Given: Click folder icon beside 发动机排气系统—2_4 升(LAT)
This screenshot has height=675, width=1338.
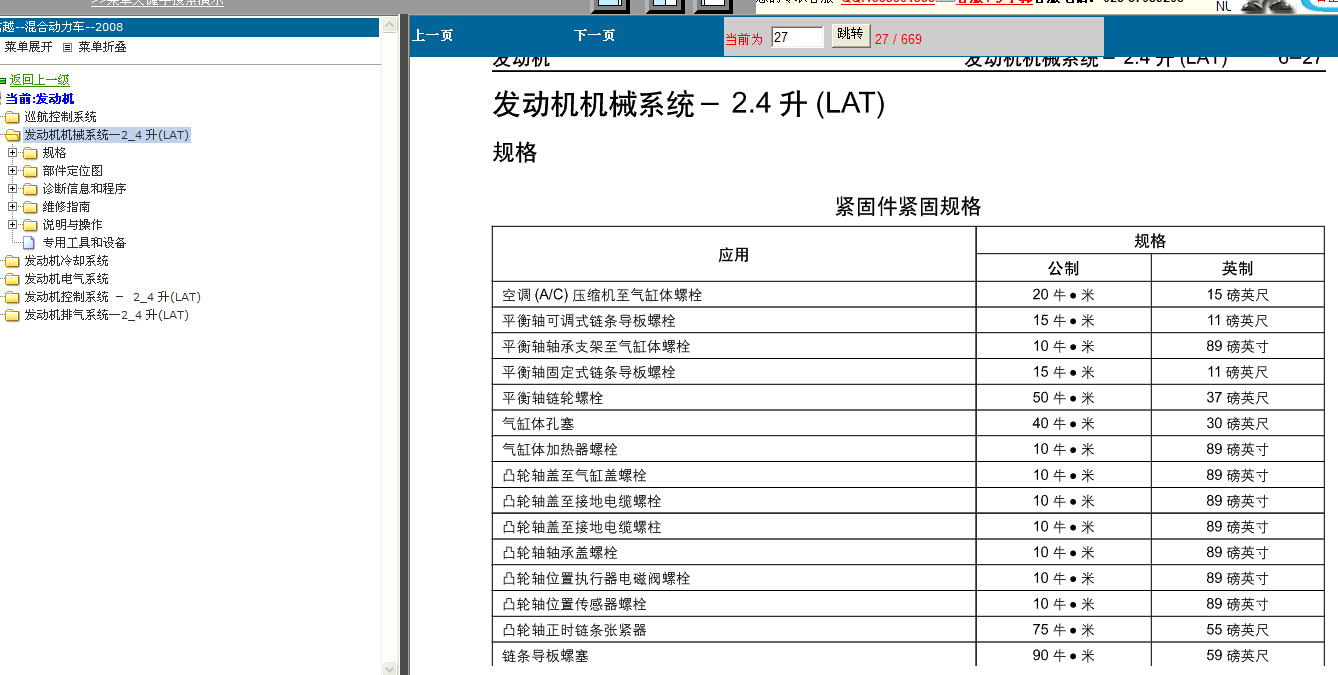Looking at the screenshot, I should 11,315.
